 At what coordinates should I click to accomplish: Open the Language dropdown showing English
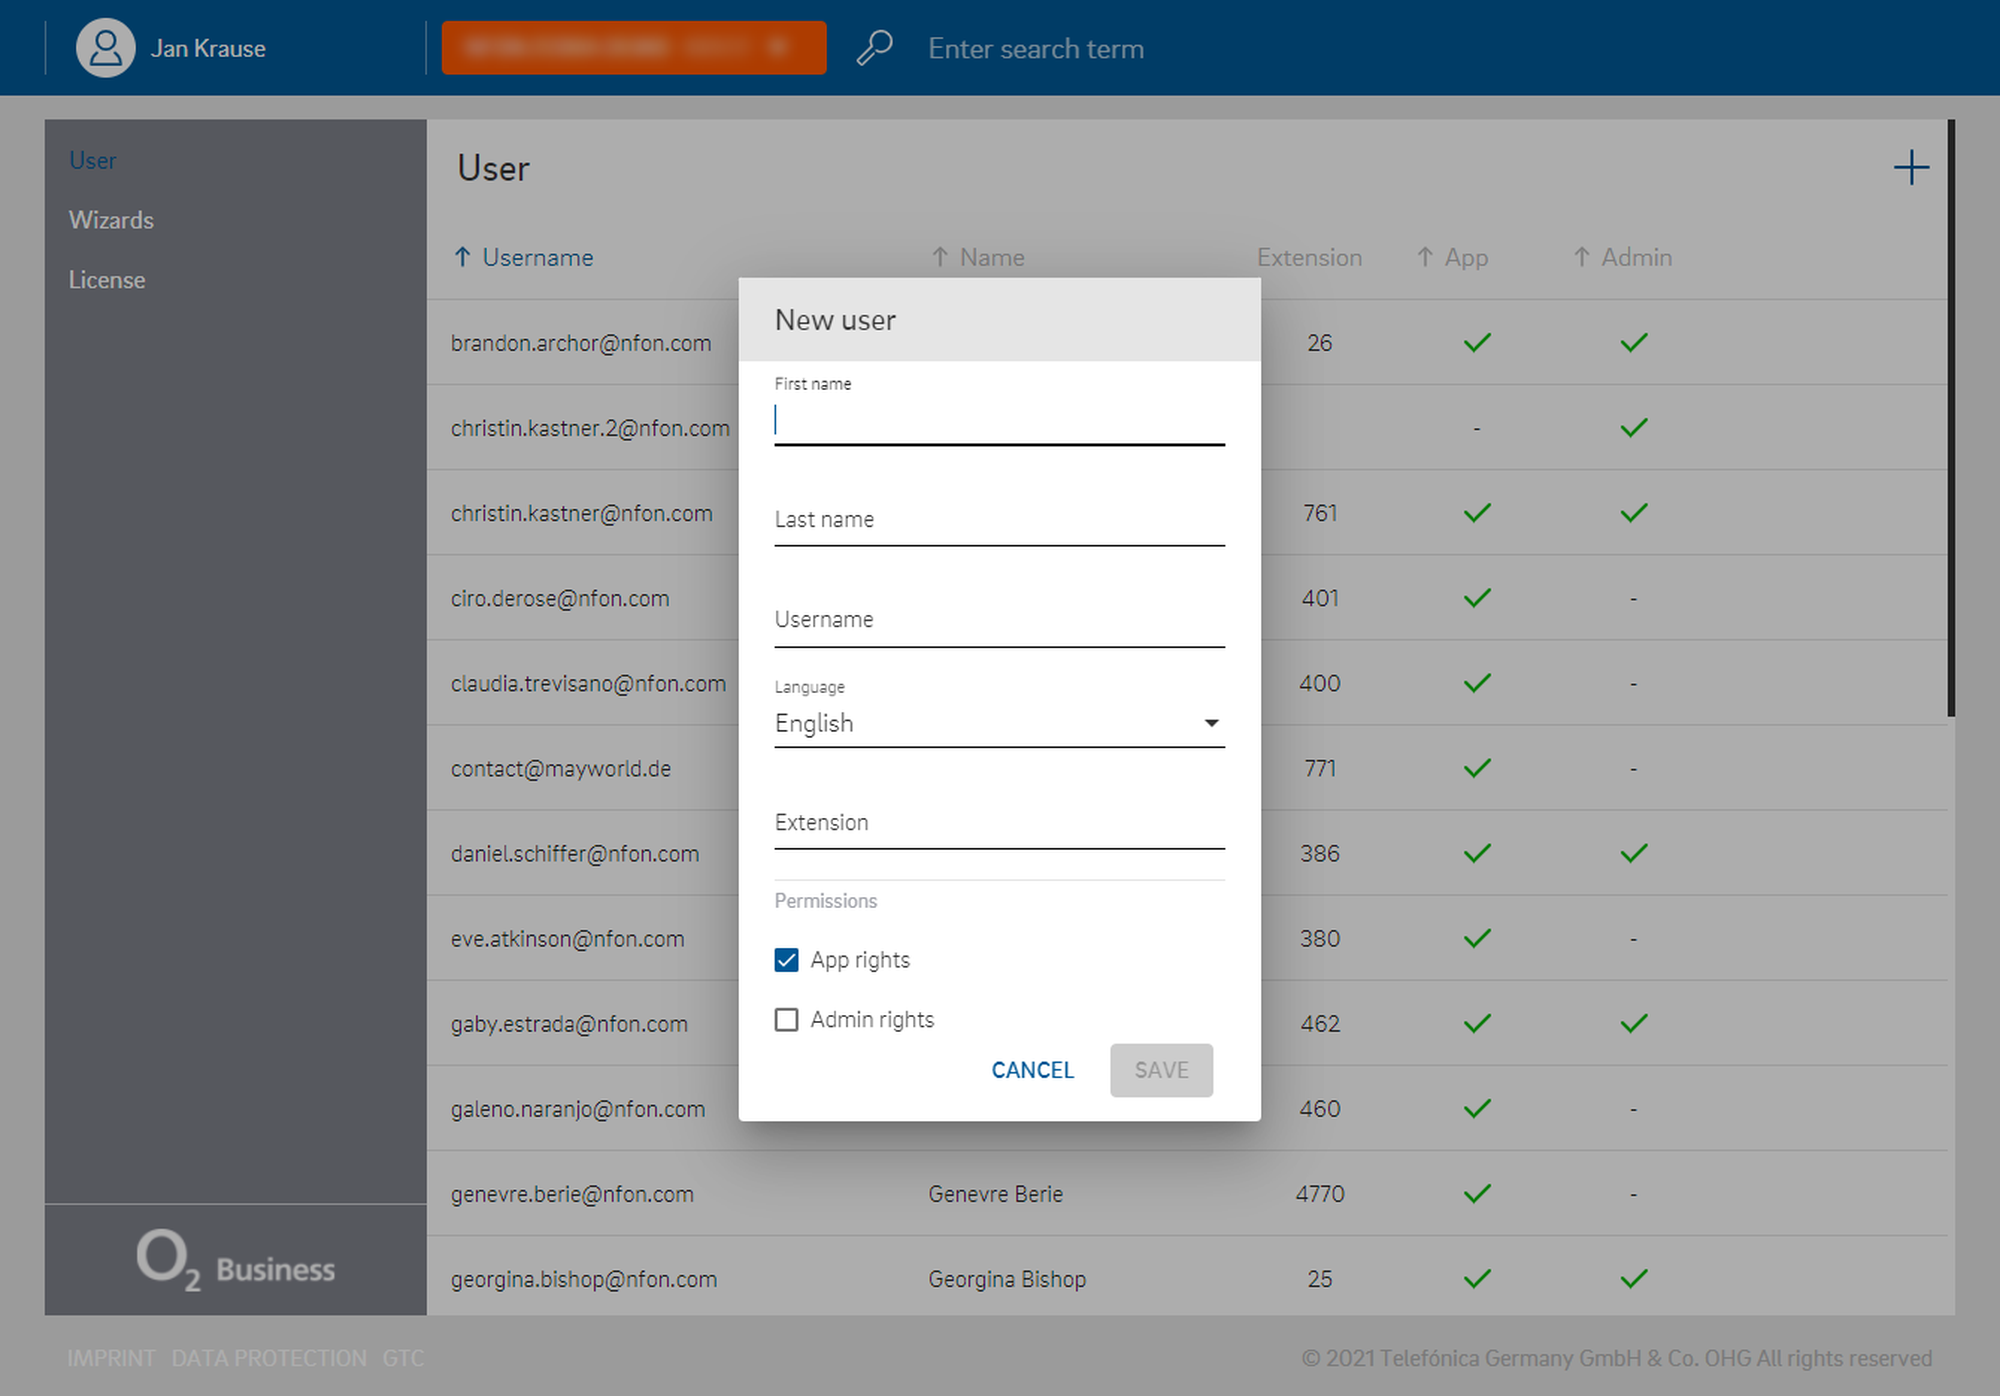pos(998,723)
